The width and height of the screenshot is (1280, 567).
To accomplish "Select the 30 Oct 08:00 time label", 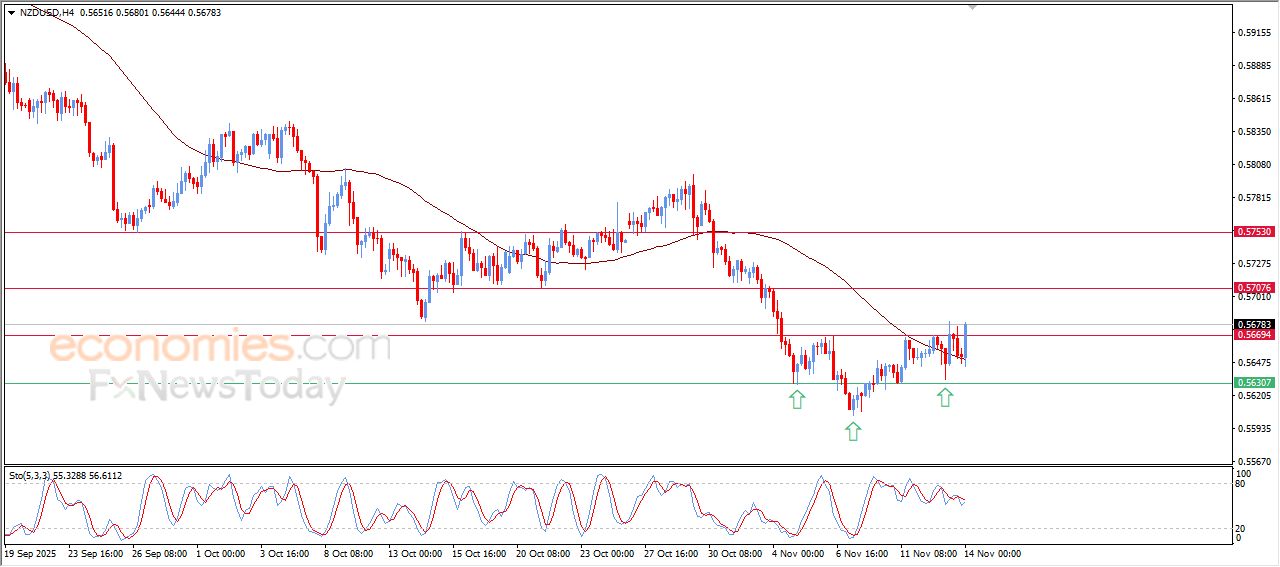I will [736, 552].
